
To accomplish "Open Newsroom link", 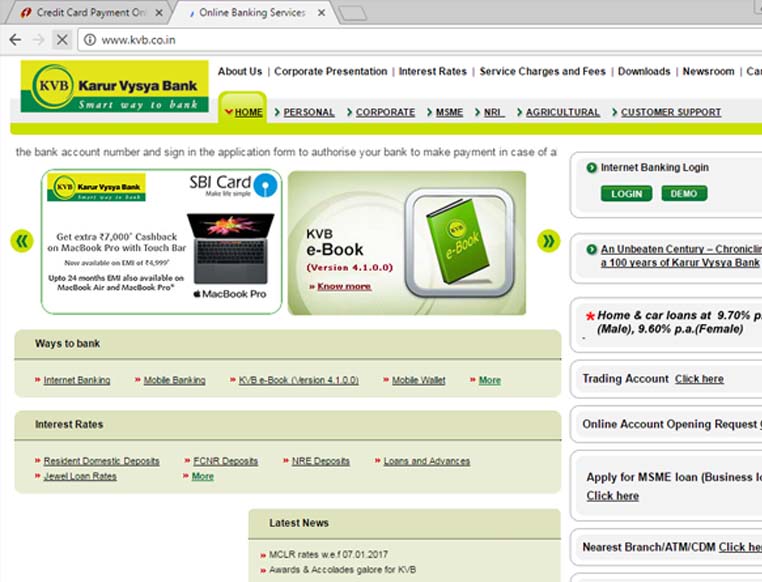I will pos(709,71).
